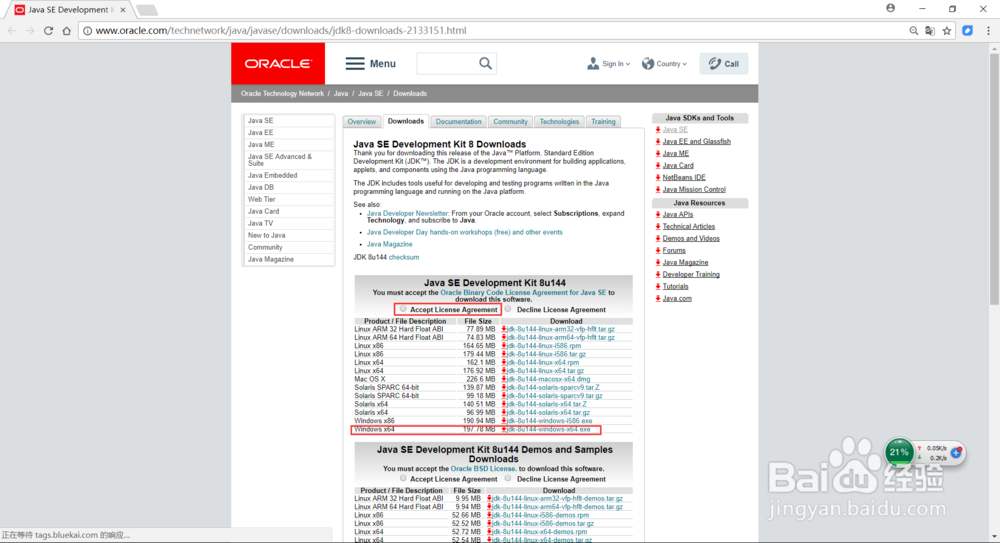Select Accept License Agreement for JDK 8u144
The image size is (1000, 543).
click(x=403, y=309)
